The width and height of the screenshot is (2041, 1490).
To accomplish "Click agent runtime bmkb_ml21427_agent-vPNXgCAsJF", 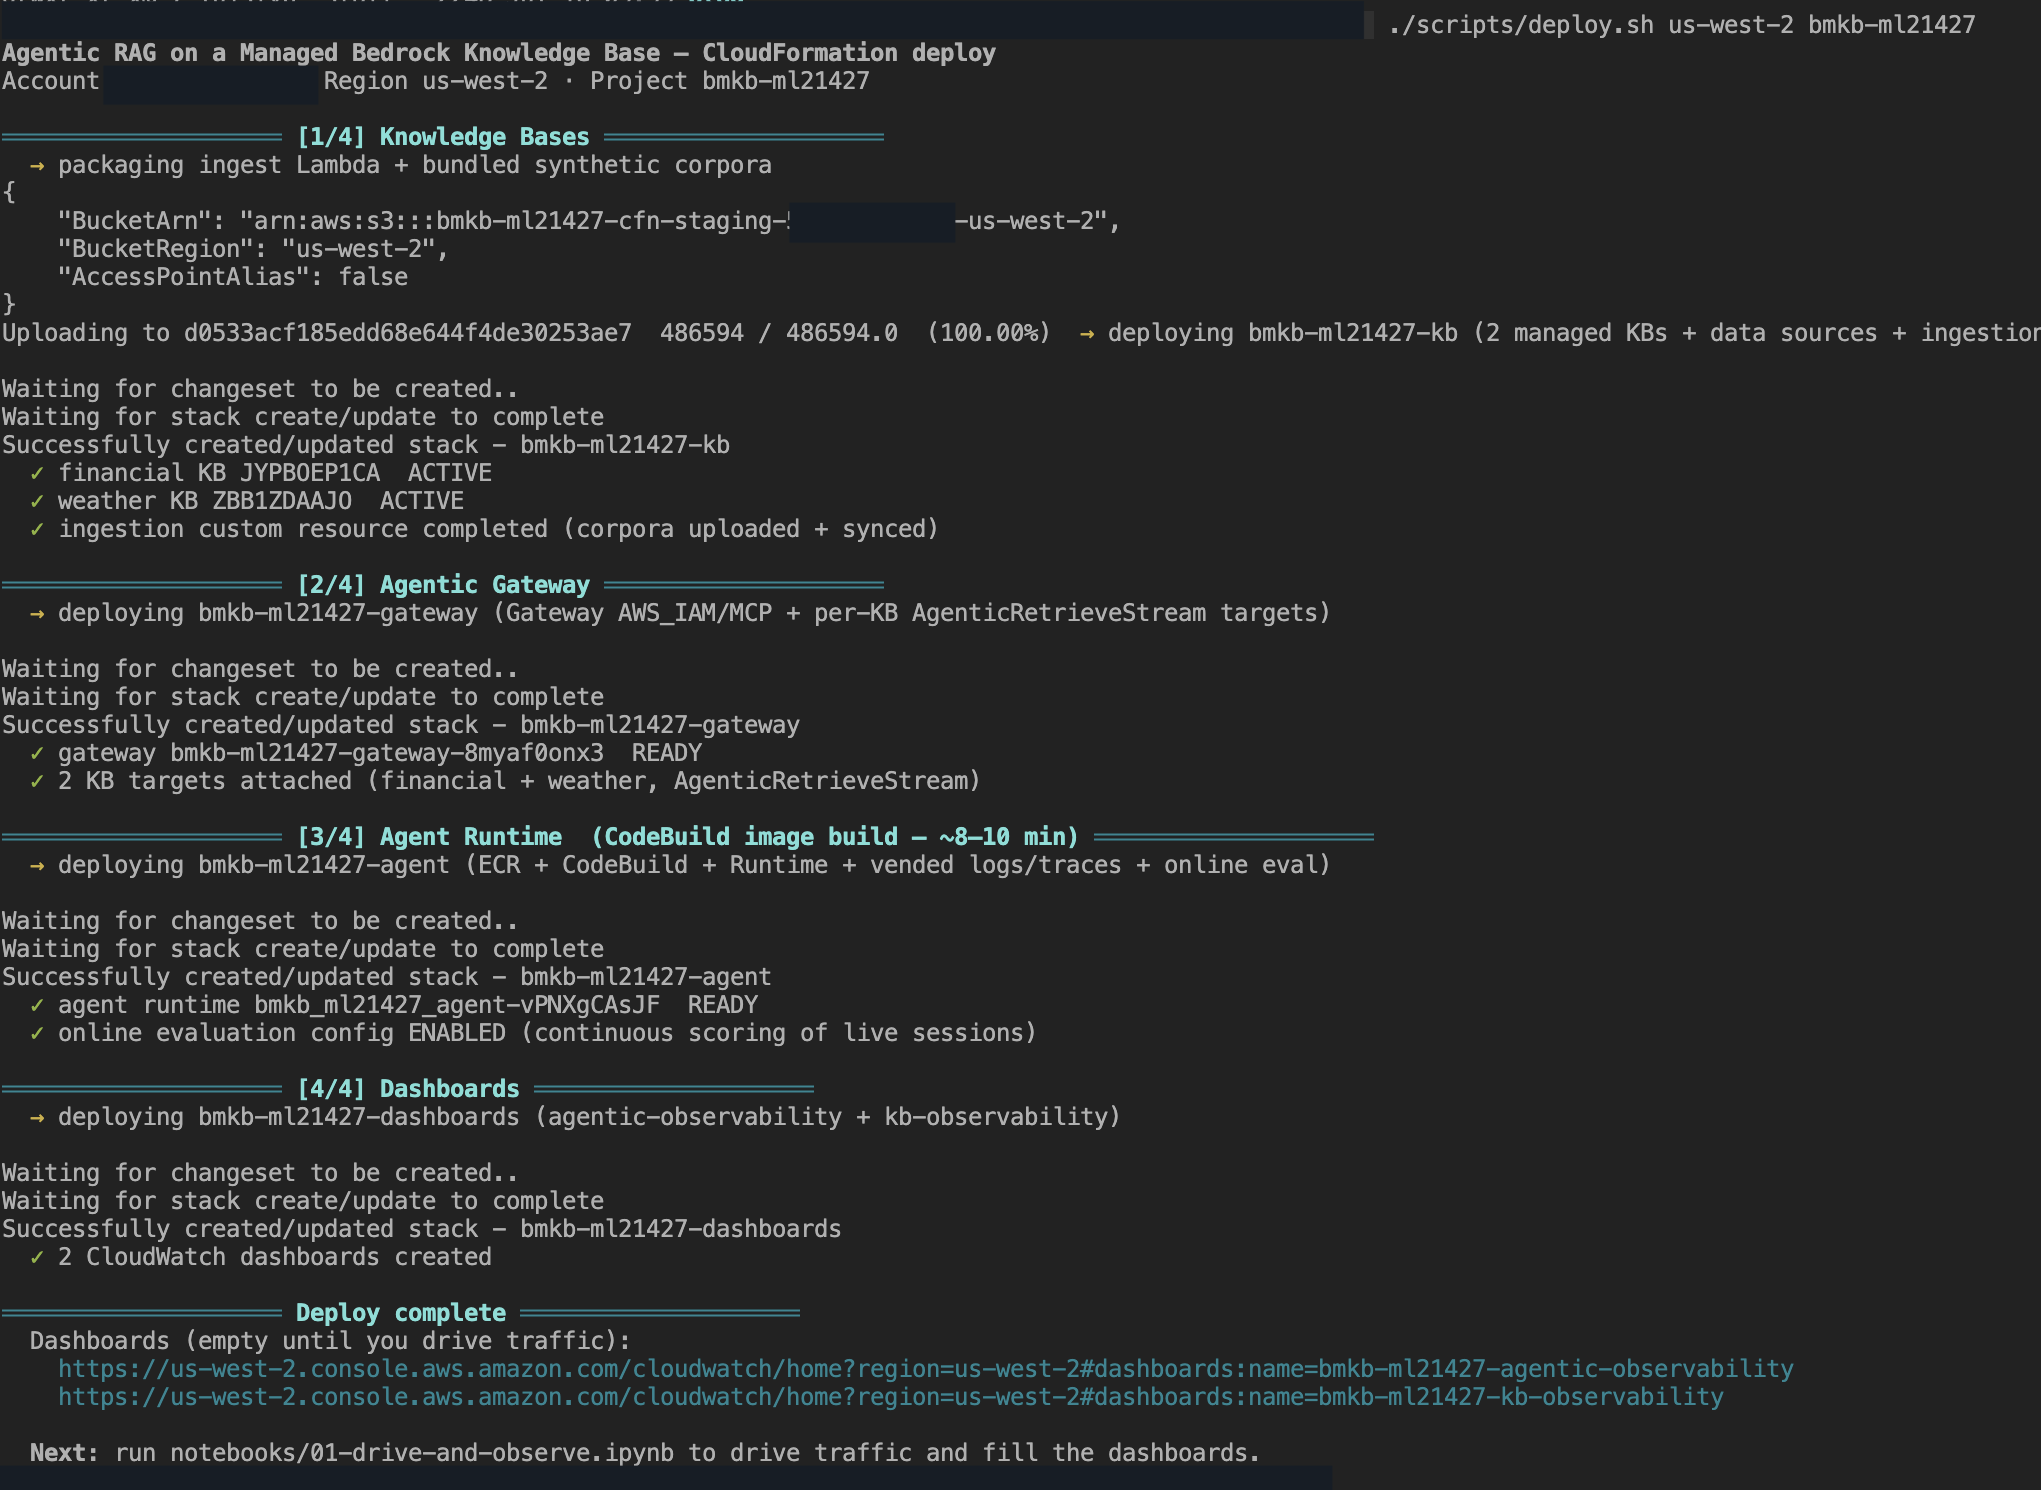I will [457, 1005].
